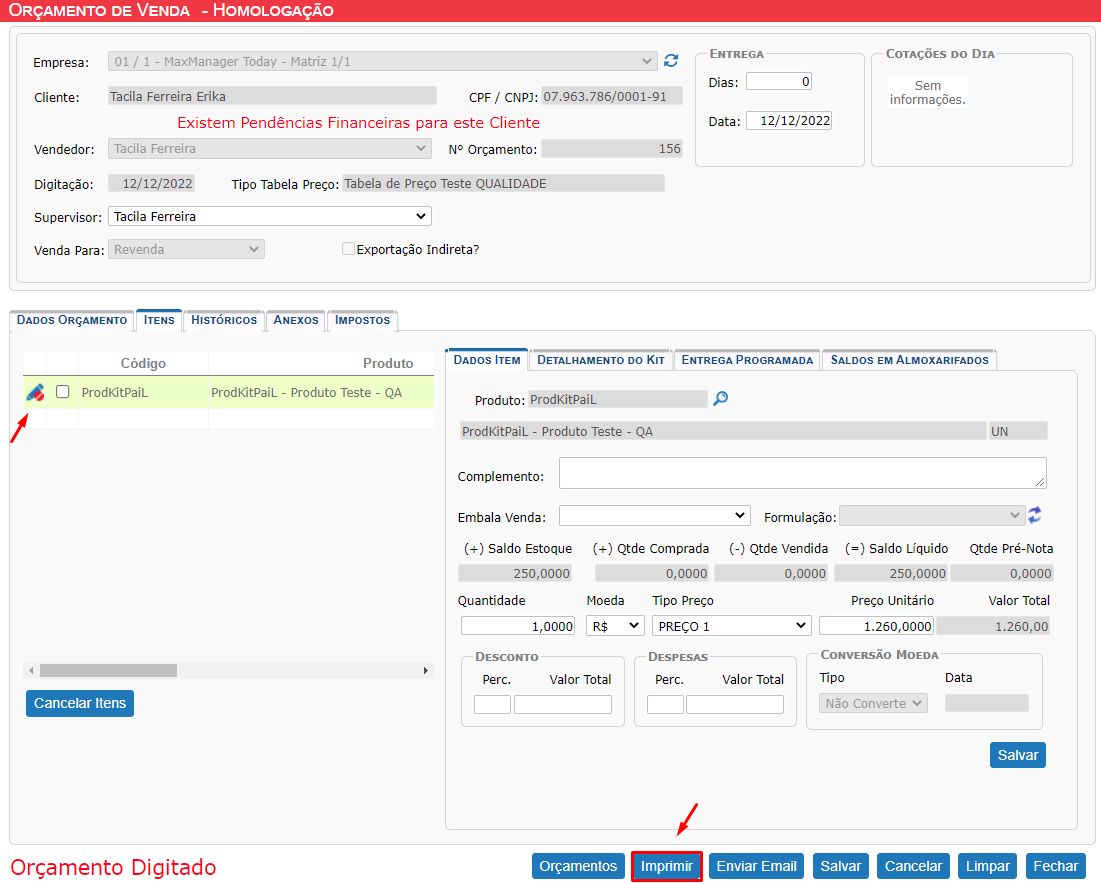Click the Fechar button

coord(1055,866)
